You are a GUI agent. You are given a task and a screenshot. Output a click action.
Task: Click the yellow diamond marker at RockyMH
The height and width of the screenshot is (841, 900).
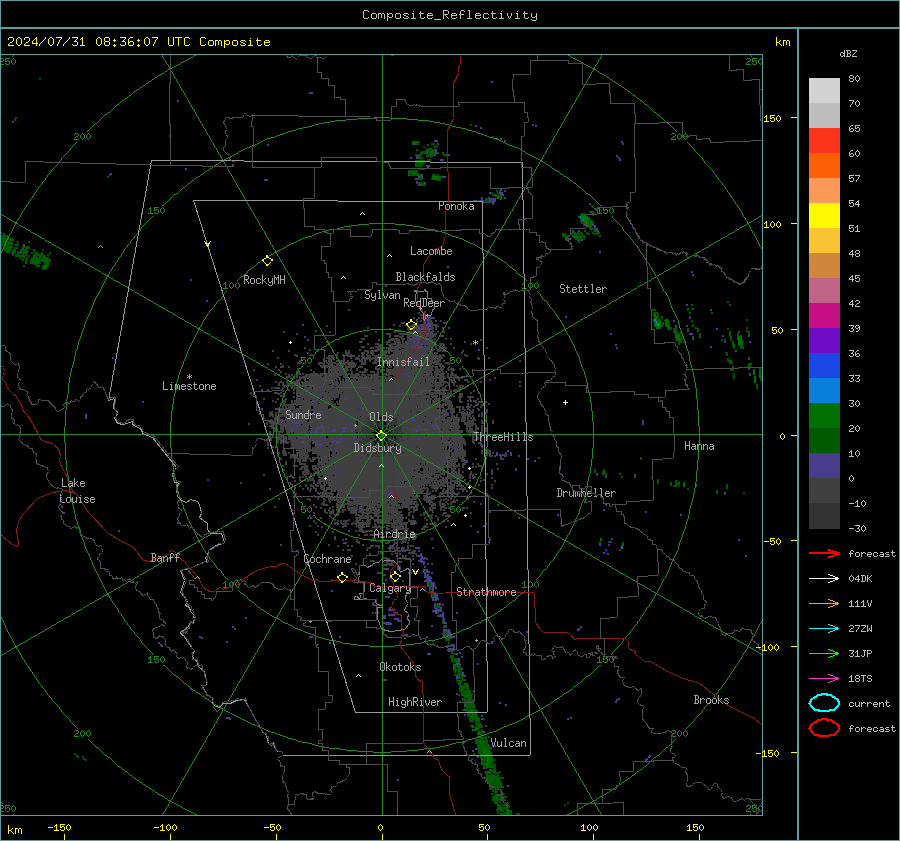pos(267,261)
